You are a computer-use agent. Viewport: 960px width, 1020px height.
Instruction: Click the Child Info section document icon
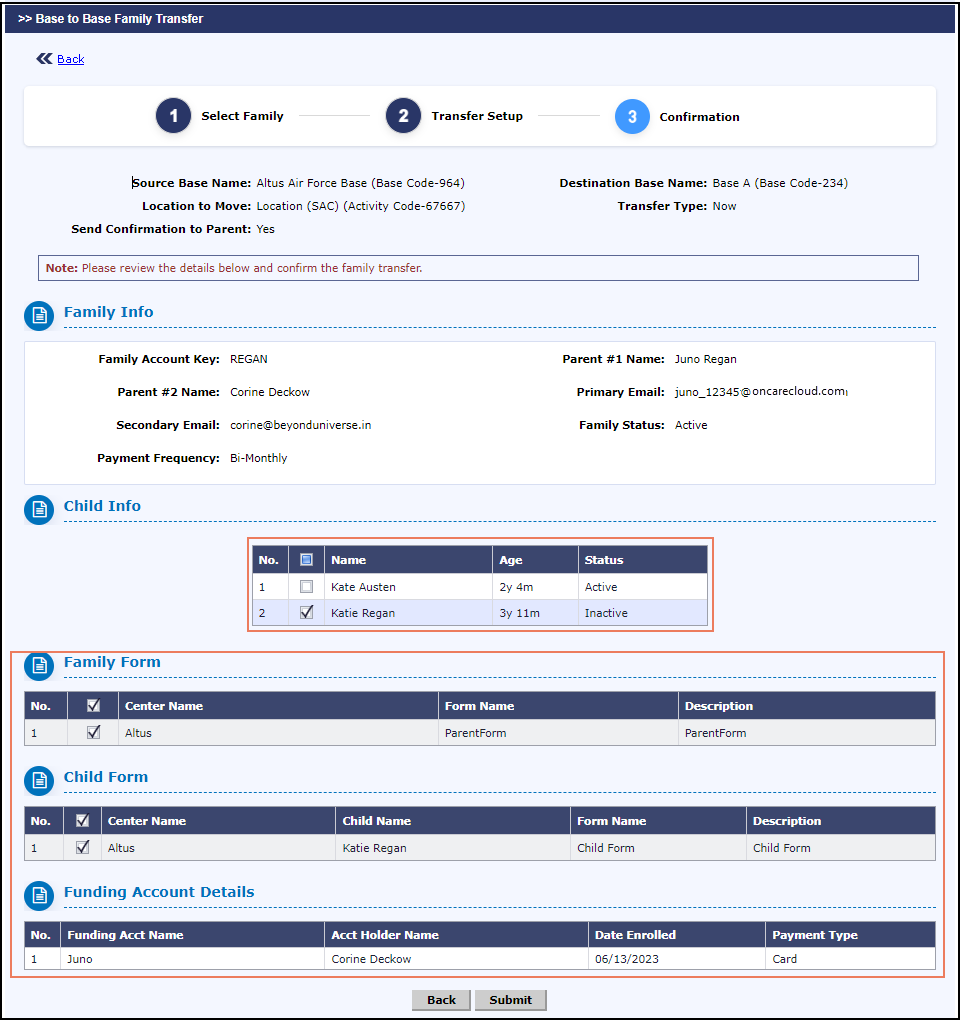click(x=39, y=509)
